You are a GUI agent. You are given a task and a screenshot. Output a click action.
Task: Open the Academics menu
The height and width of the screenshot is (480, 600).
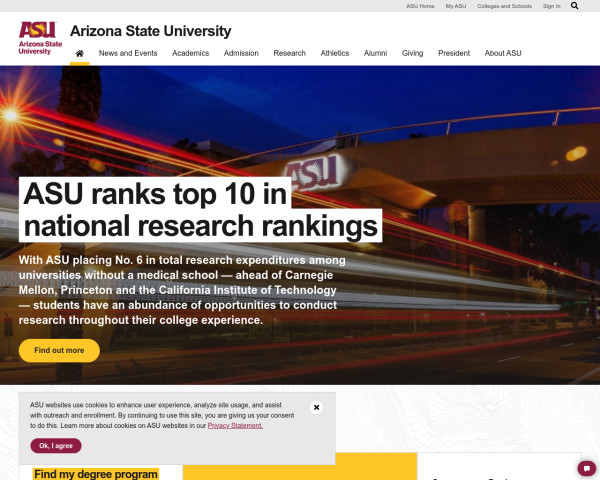click(190, 53)
